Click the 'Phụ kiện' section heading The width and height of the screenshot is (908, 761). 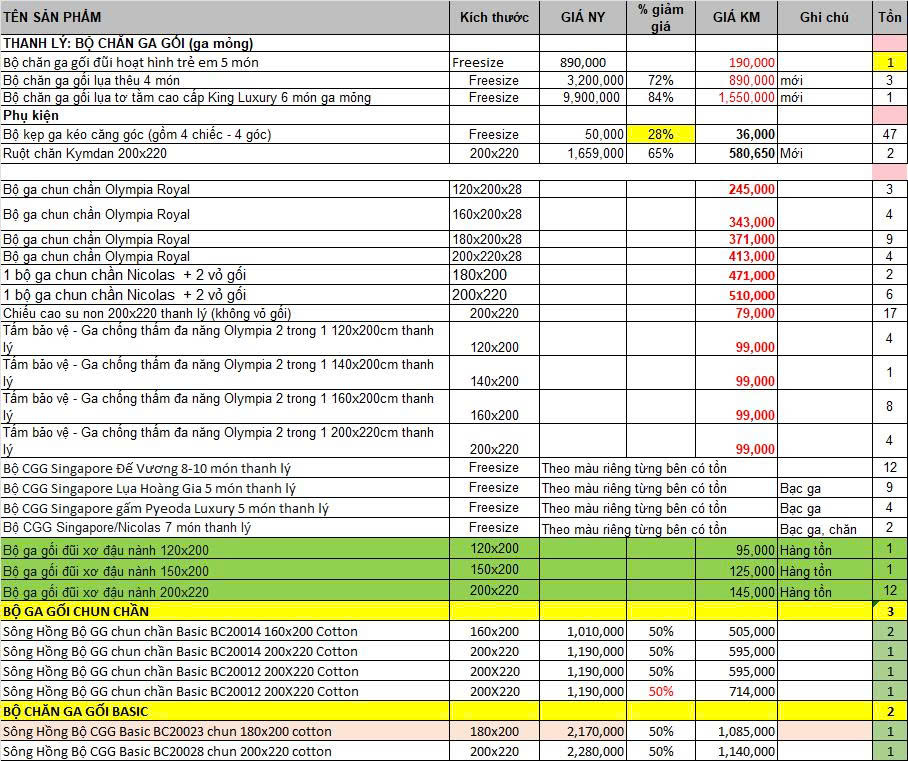[225, 115]
